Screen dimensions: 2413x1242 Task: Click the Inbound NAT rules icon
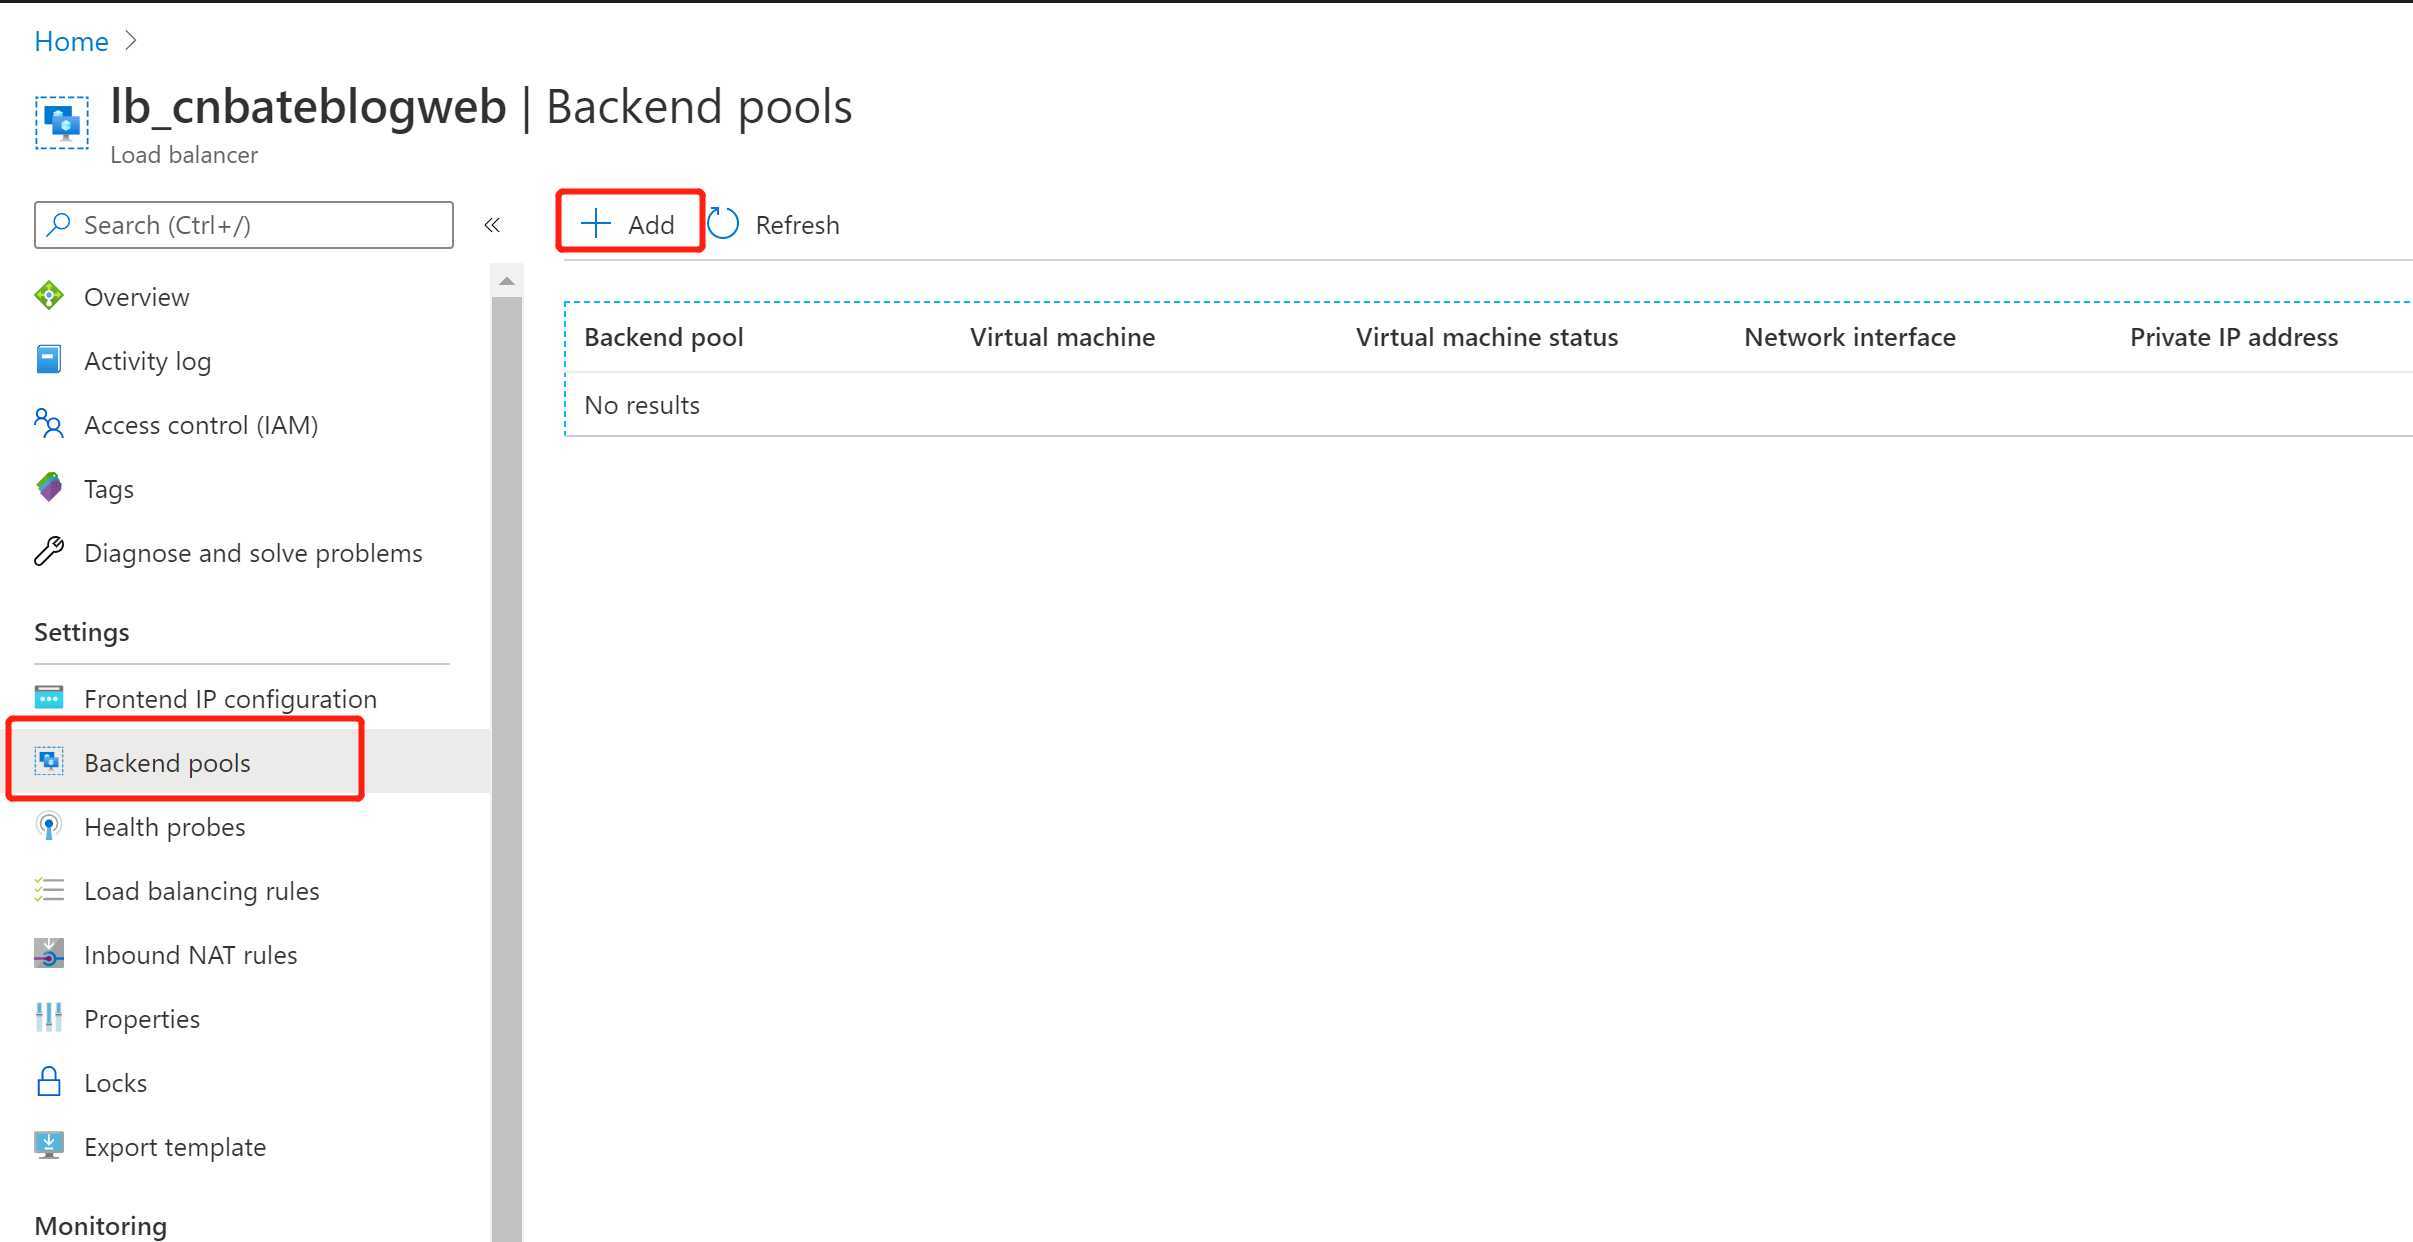pyautogui.click(x=49, y=953)
